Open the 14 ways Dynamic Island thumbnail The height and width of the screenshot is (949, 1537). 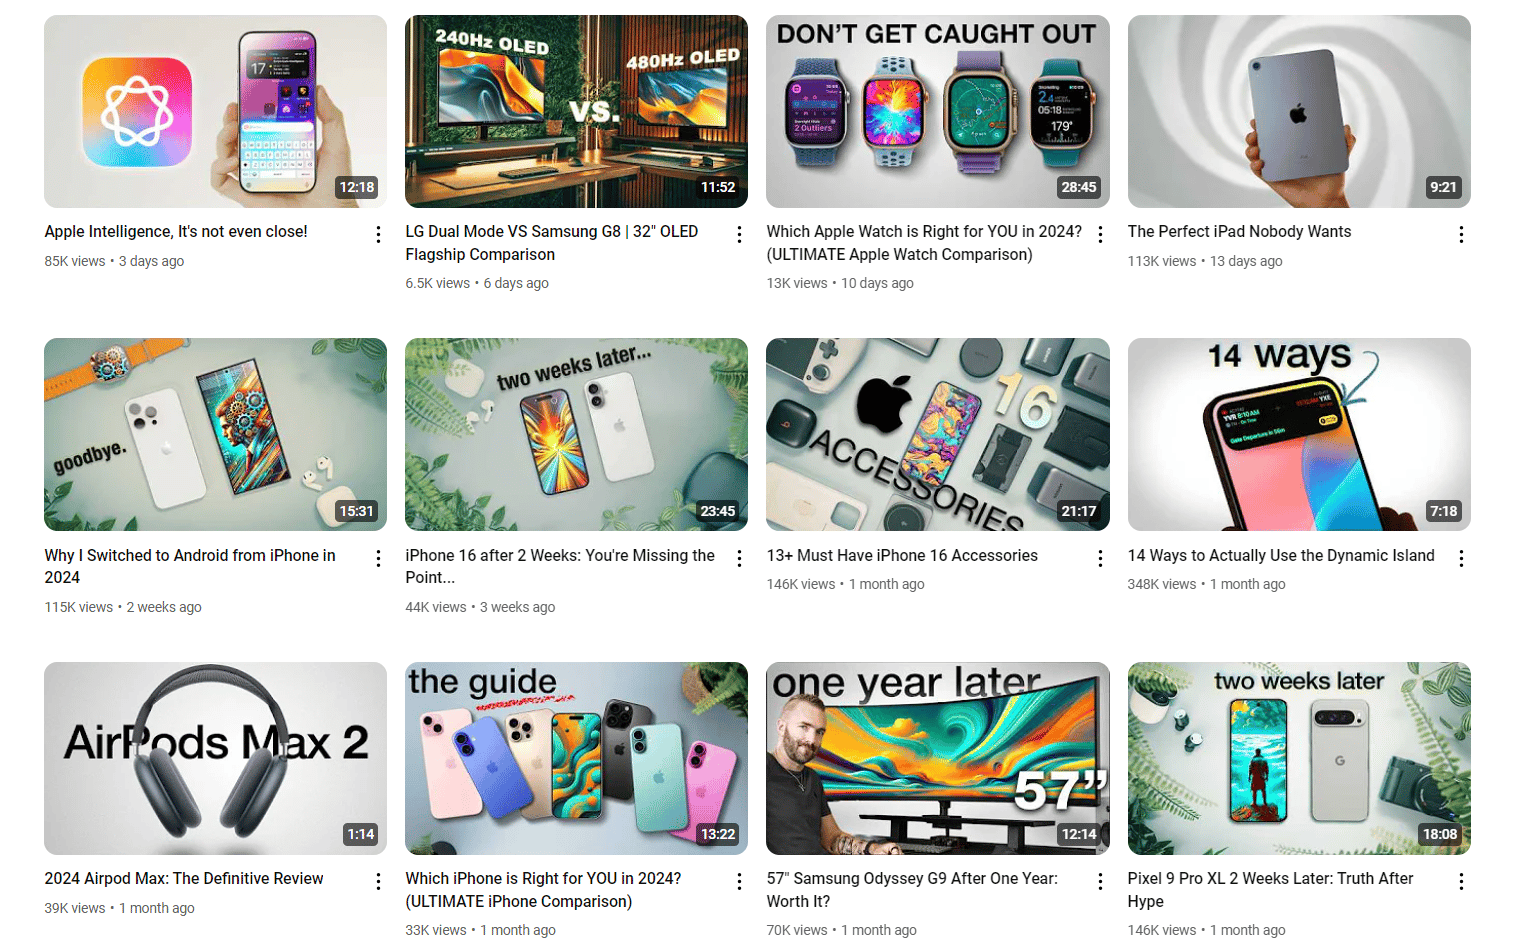coord(1299,434)
